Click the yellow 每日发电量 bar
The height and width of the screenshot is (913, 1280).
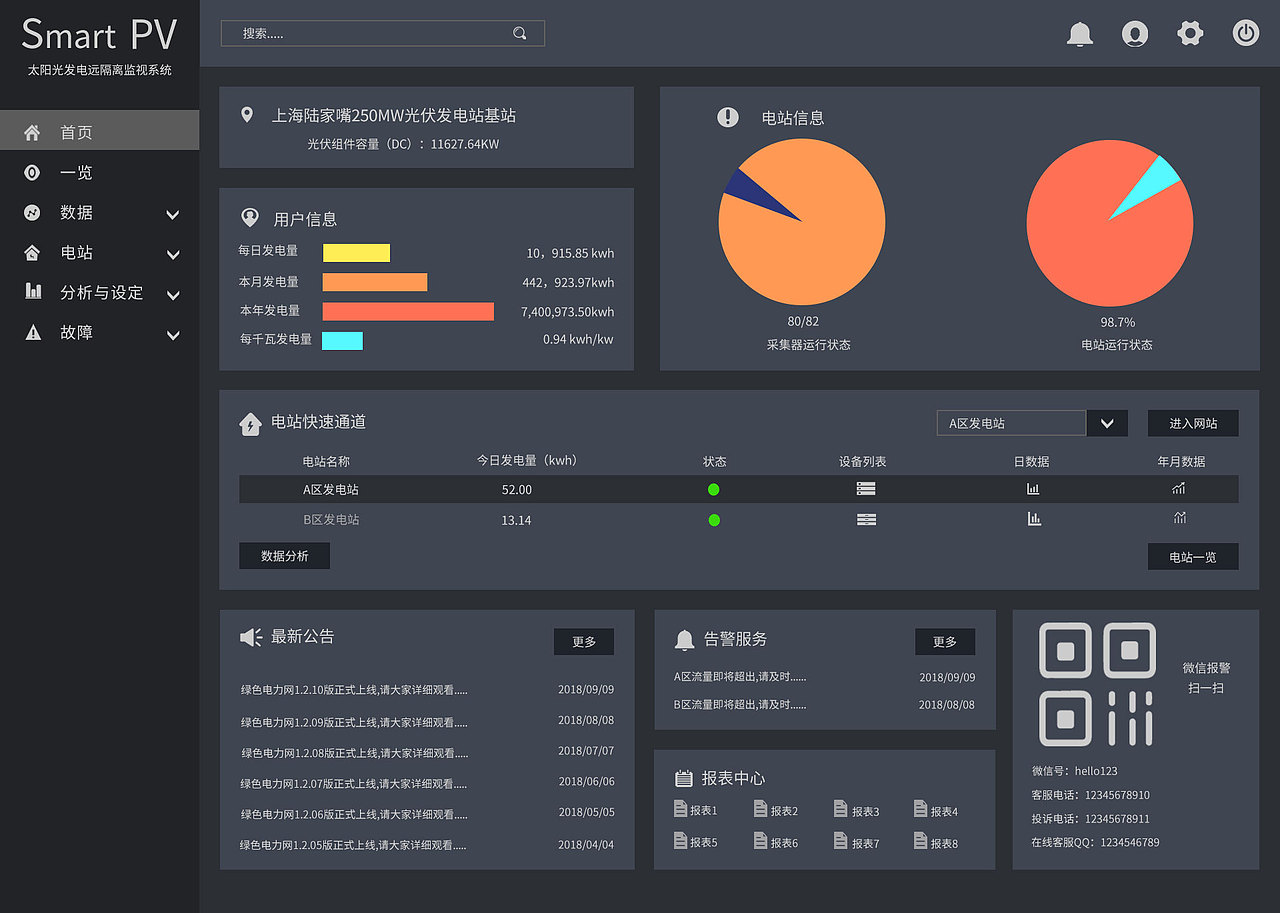356,253
